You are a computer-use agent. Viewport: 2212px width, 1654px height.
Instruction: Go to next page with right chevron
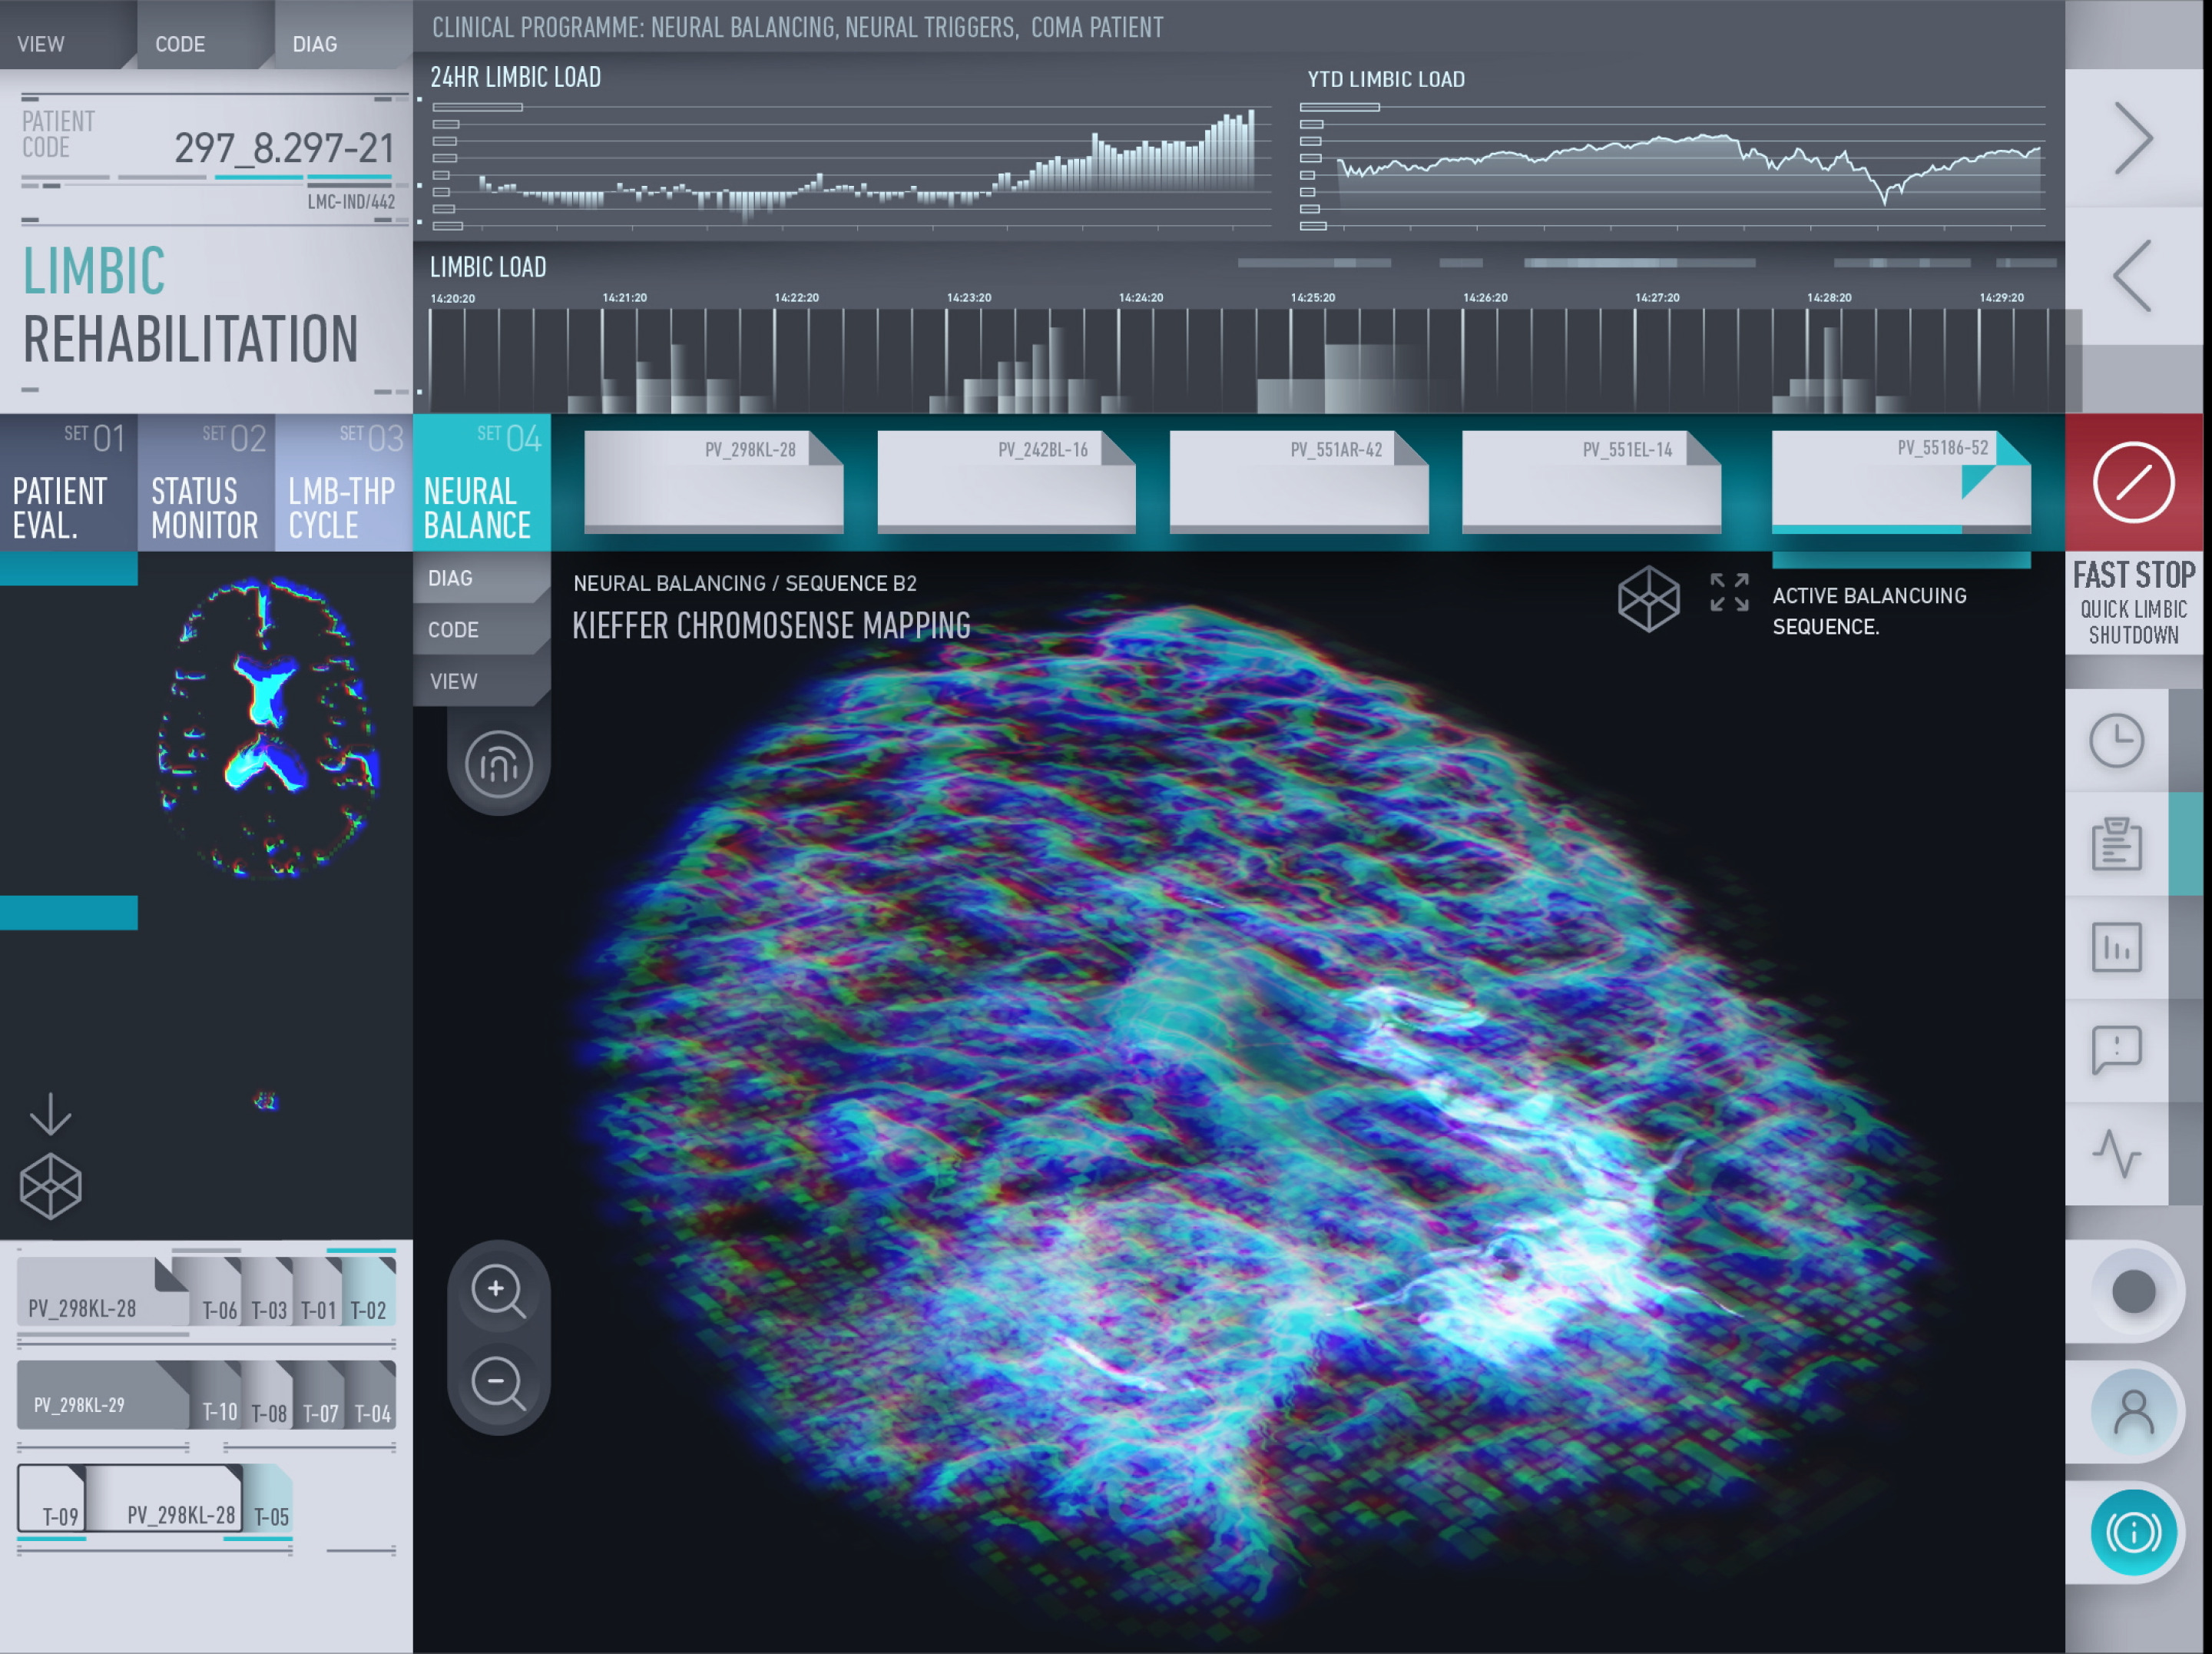pos(2133,138)
